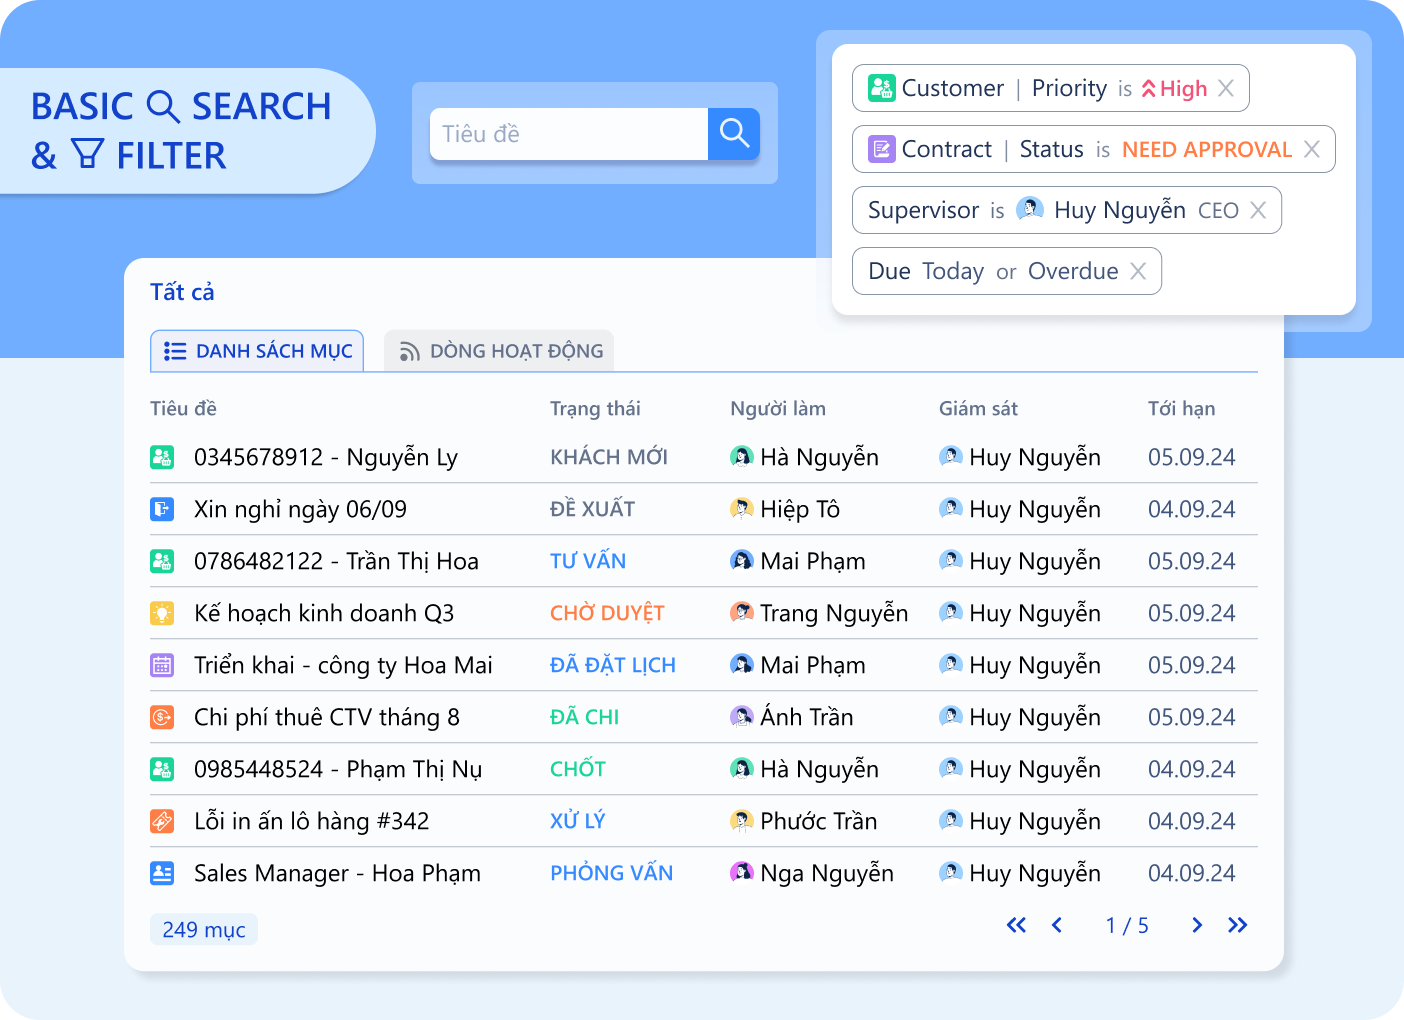Go to the next page arrow

(1196, 926)
